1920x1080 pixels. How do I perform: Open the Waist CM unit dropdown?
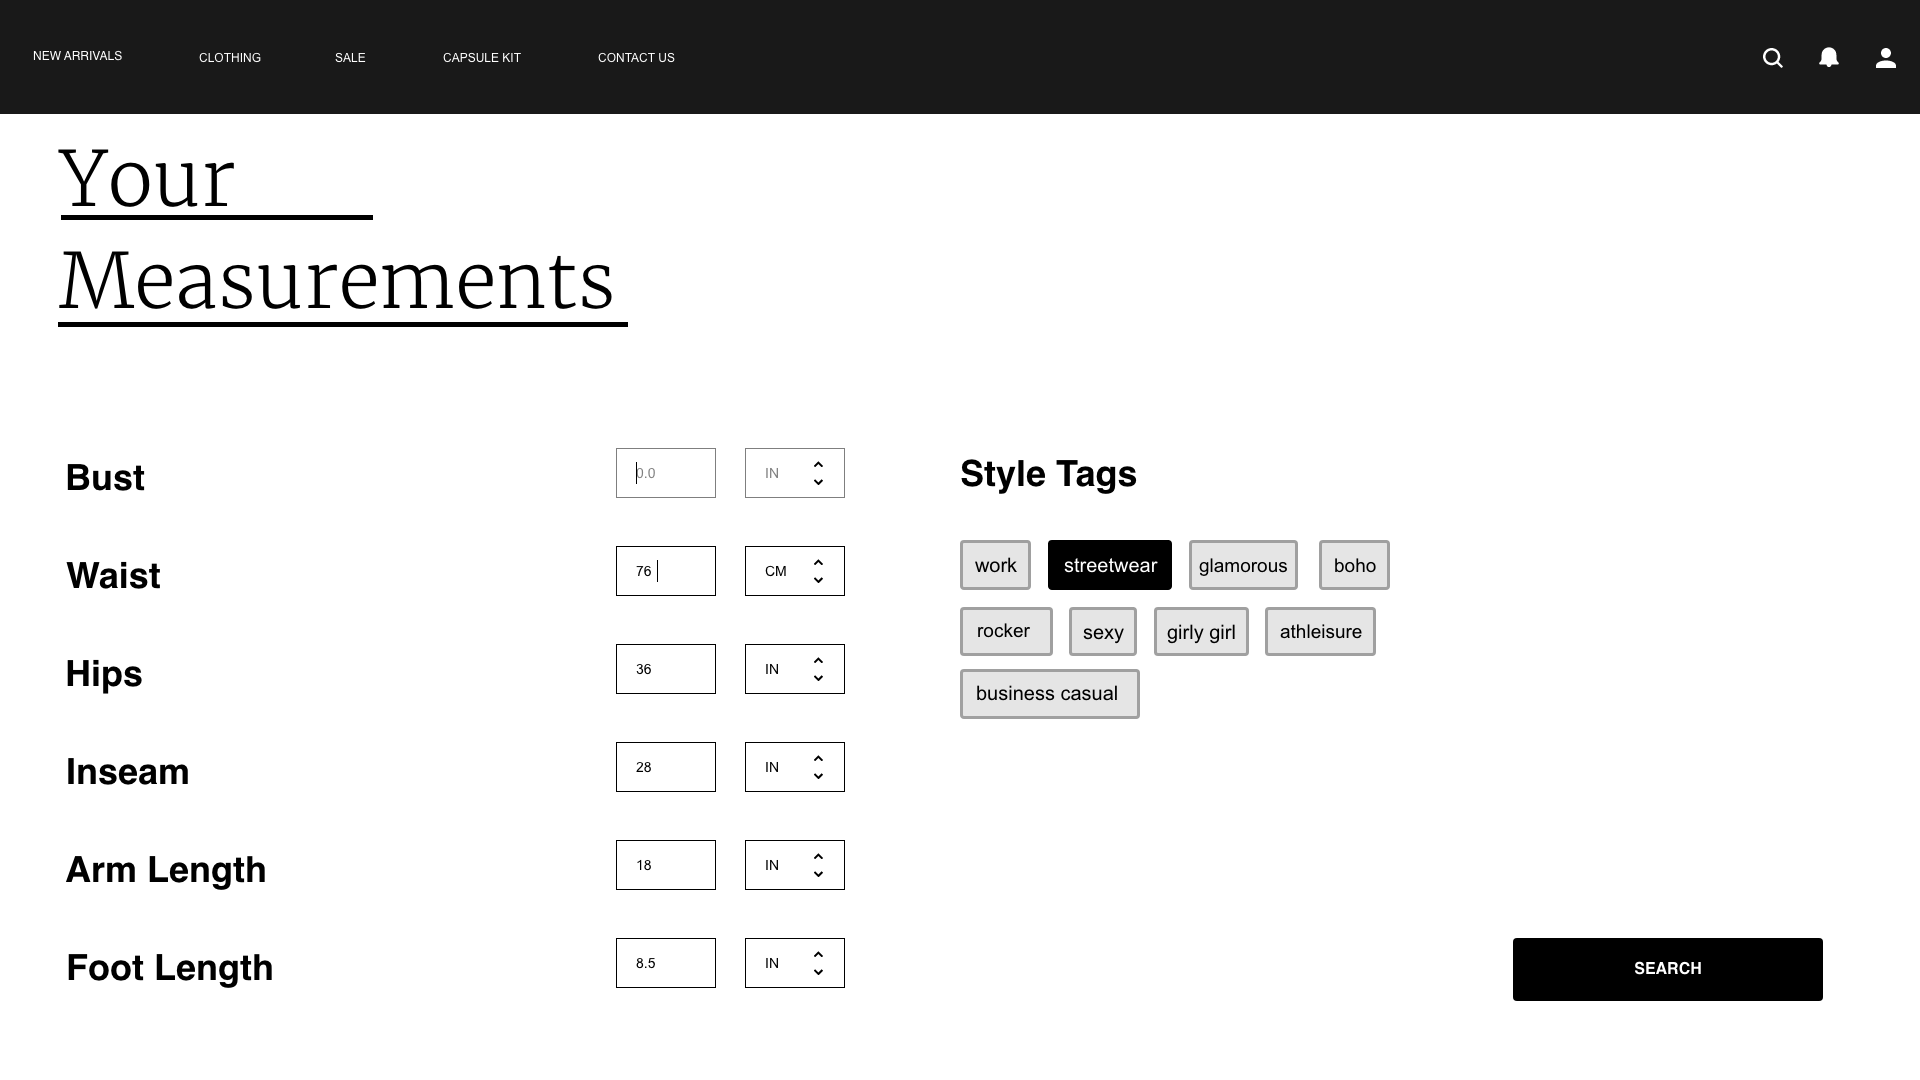click(794, 571)
